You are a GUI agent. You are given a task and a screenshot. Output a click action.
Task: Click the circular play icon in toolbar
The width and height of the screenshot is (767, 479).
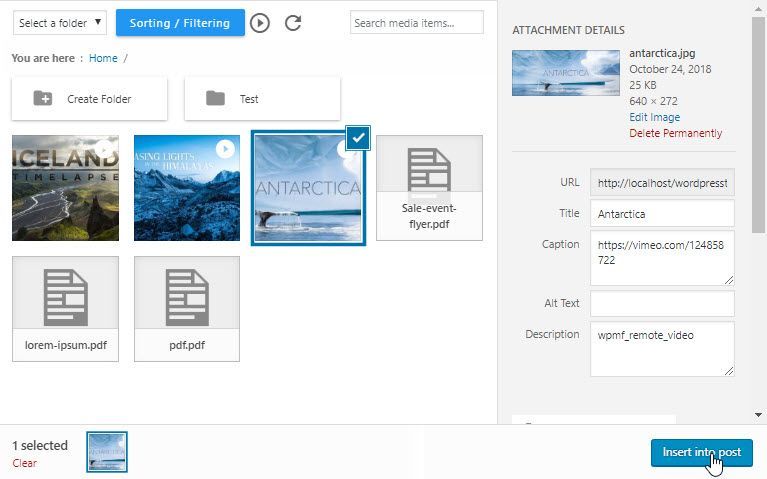click(260, 22)
